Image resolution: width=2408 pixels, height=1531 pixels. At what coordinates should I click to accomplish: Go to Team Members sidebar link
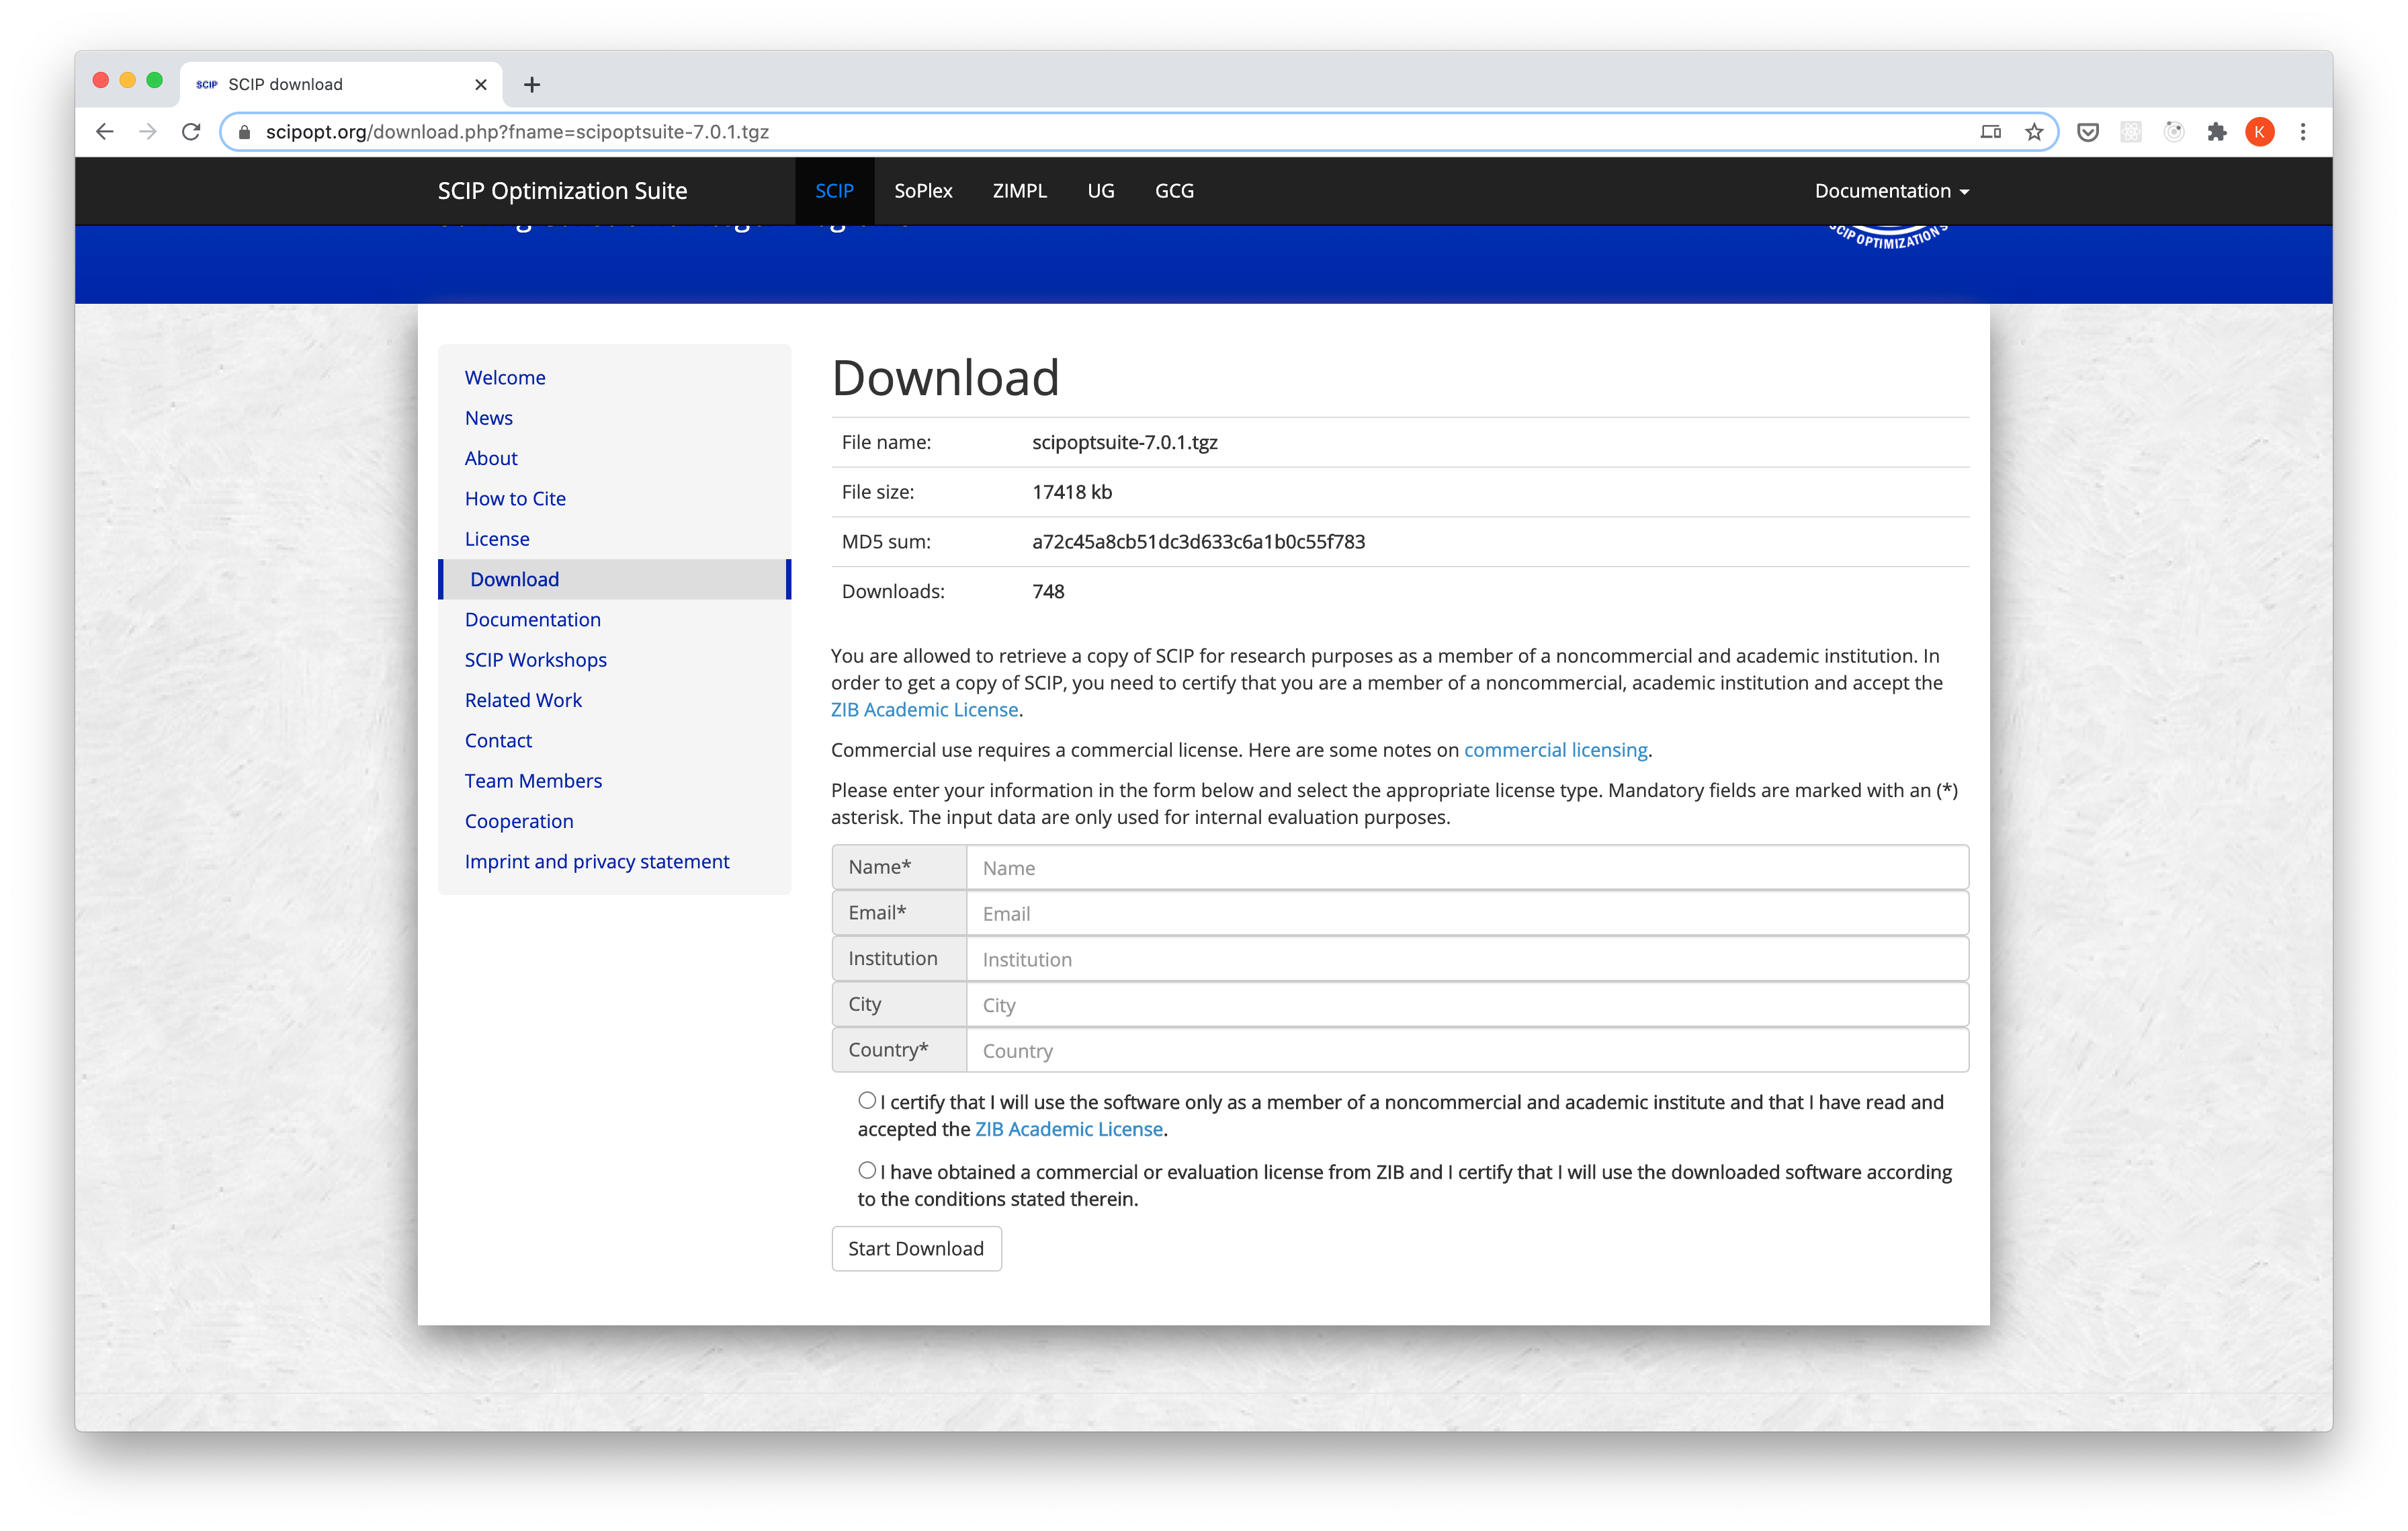click(533, 781)
